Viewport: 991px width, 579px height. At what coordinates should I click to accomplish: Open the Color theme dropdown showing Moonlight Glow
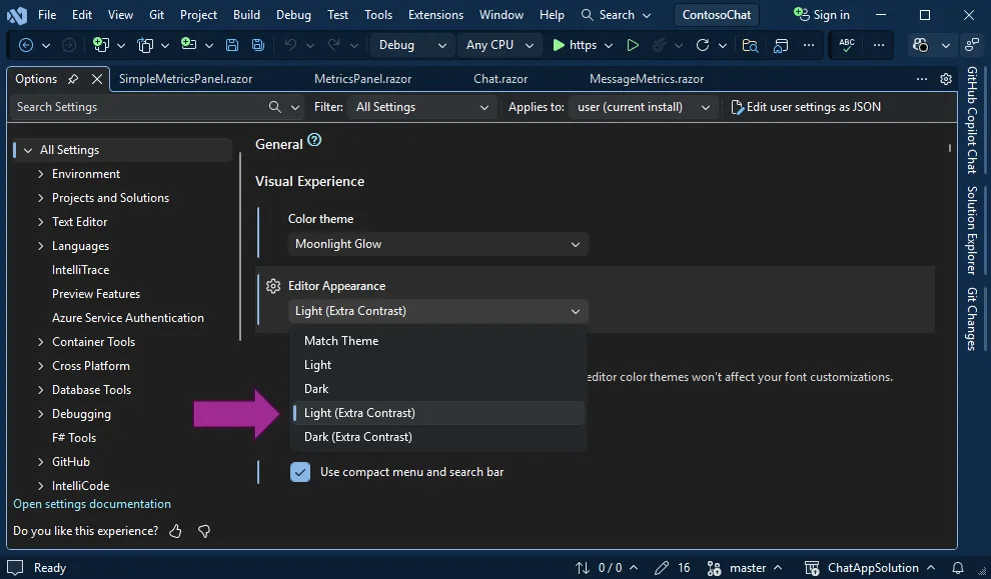(437, 243)
